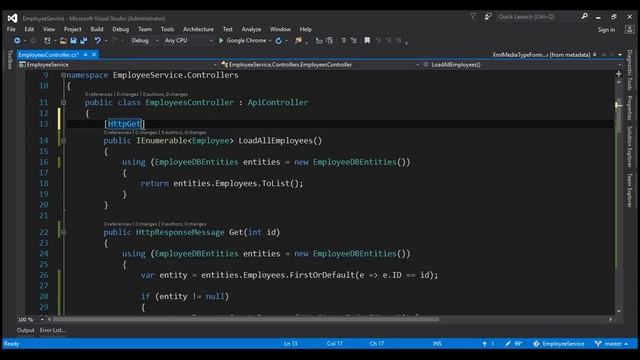The image size is (640, 360).
Task: Switch to XmlMediaTypeForm...r [from metadata] tab
Action: click(541, 55)
